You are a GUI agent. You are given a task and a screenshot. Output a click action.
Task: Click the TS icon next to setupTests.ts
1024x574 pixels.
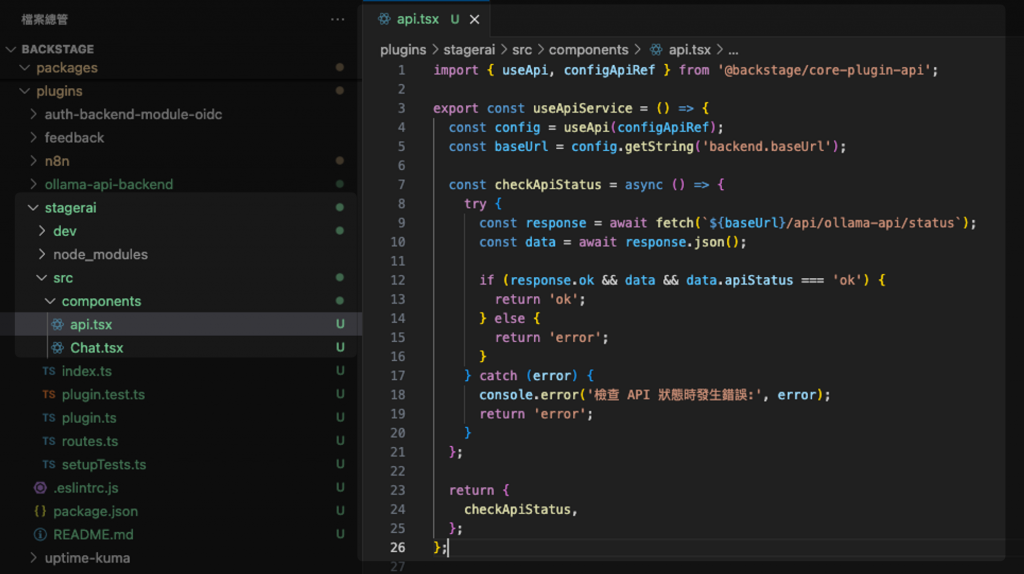tap(49, 464)
